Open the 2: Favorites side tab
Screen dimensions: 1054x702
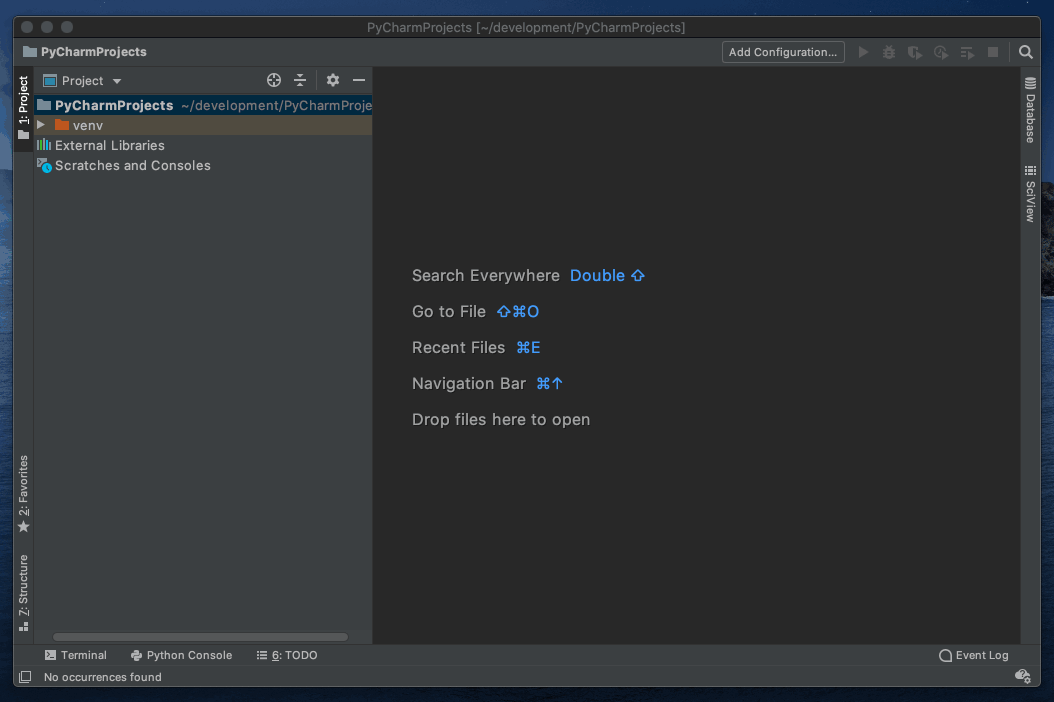click(24, 494)
